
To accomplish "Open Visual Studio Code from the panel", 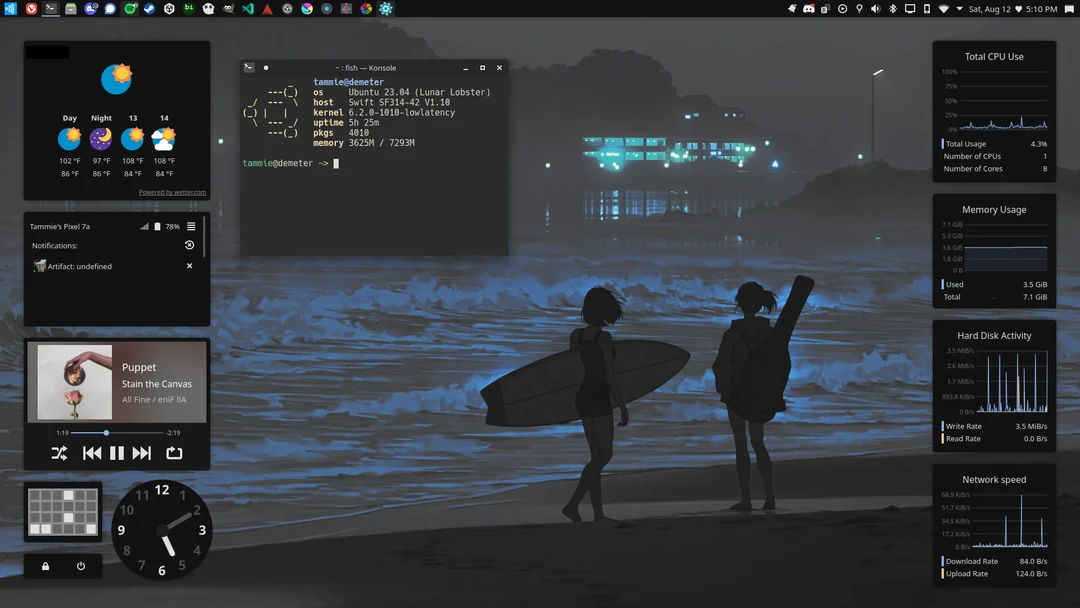I will [x=247, y=8].
